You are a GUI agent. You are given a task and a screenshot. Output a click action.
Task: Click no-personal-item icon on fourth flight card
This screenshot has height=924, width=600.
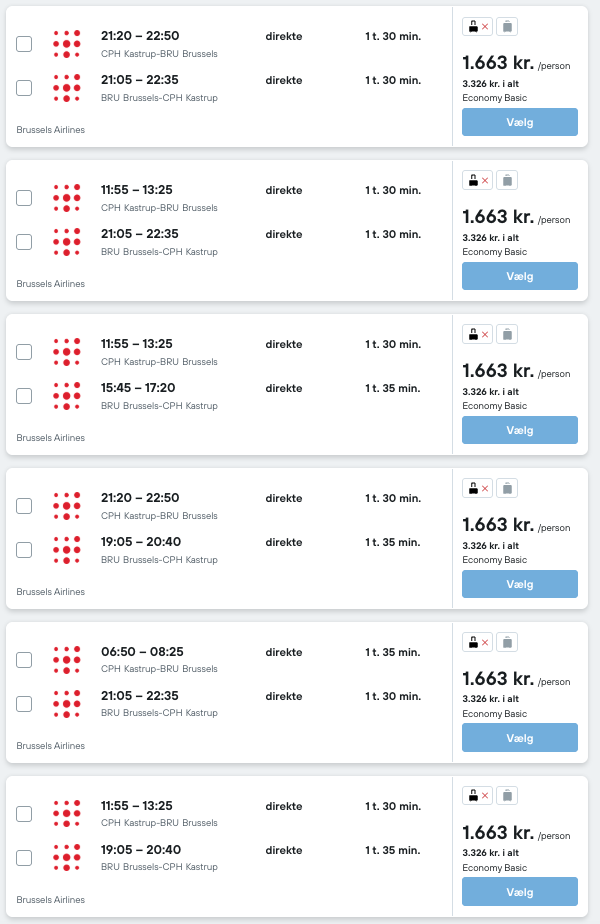477,489
